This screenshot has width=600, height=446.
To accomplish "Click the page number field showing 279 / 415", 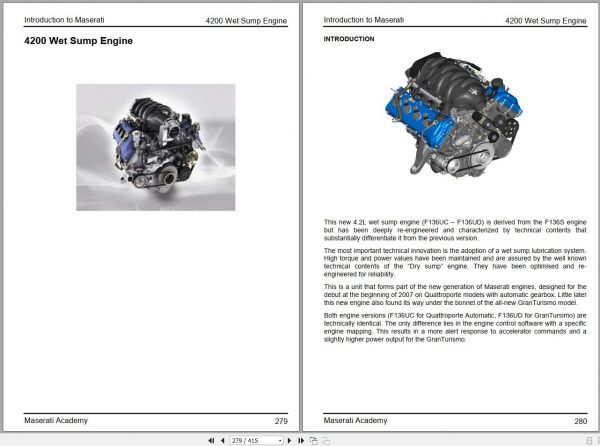I will pos(257,441).
